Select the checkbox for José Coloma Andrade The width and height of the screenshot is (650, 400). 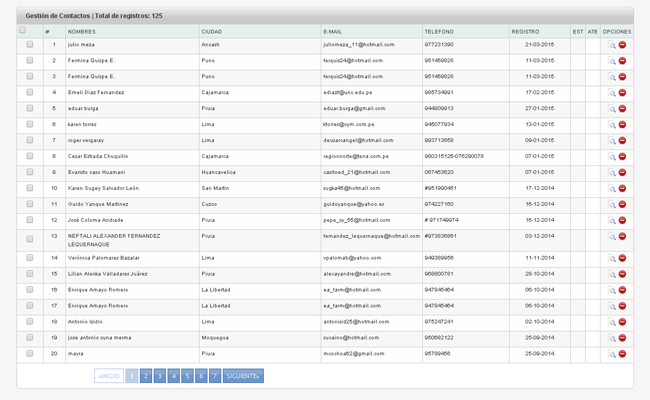pyautogui.click(x=30, y=220)
